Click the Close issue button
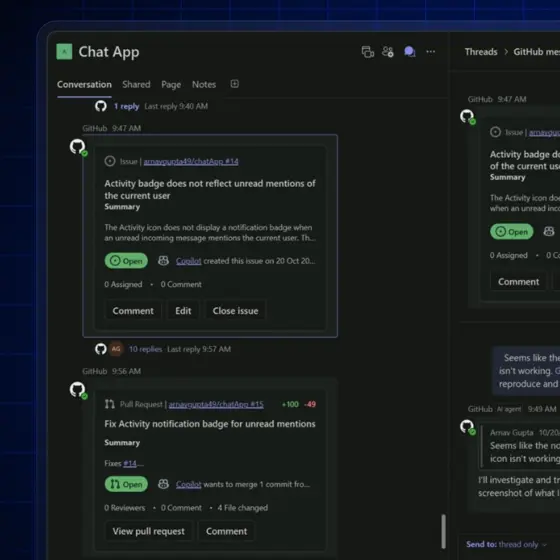This screenshot has width=560, height=560. click(x=235, y=311)
